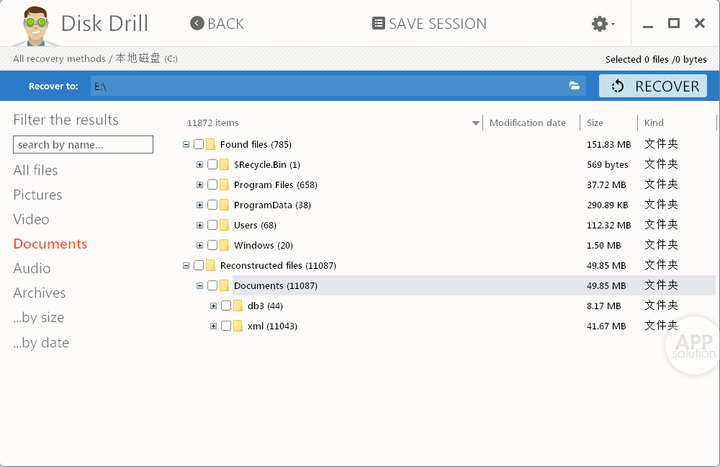Sort by Kind column header

click(x=654, y=123)
